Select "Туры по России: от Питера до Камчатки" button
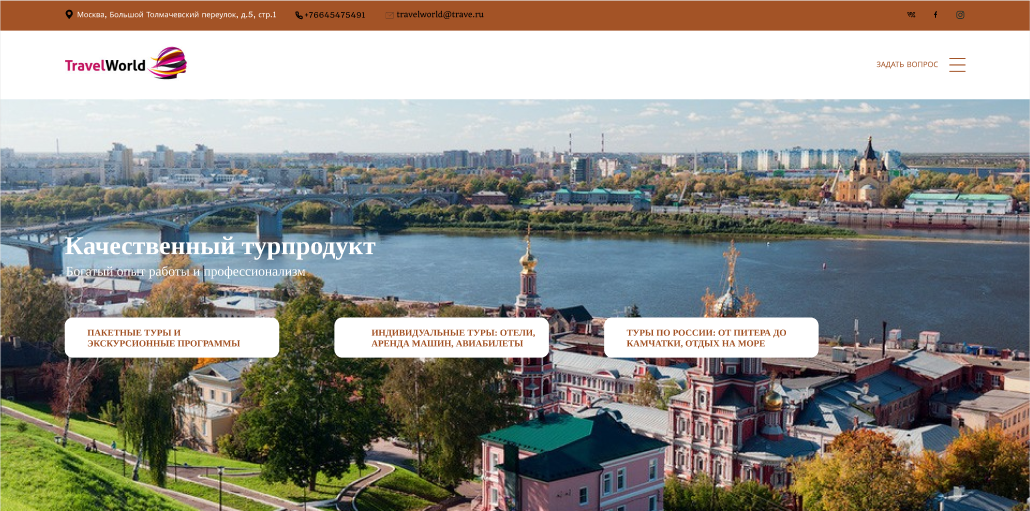 point(711,338)
